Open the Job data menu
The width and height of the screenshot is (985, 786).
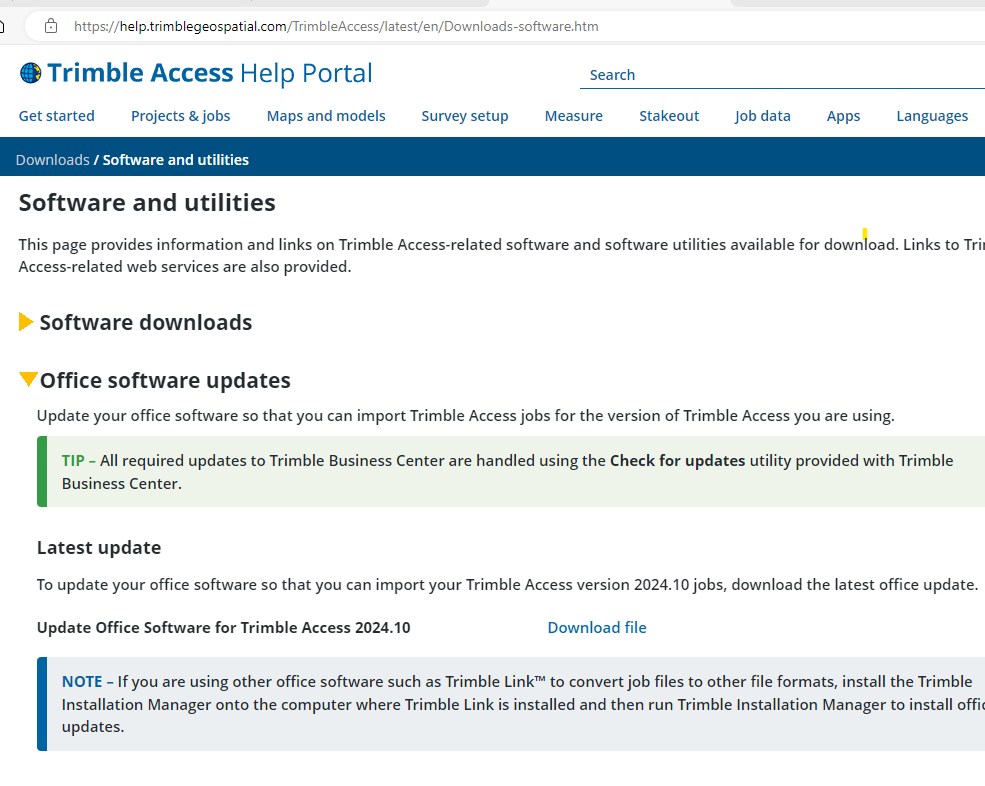tap(762, 116)
